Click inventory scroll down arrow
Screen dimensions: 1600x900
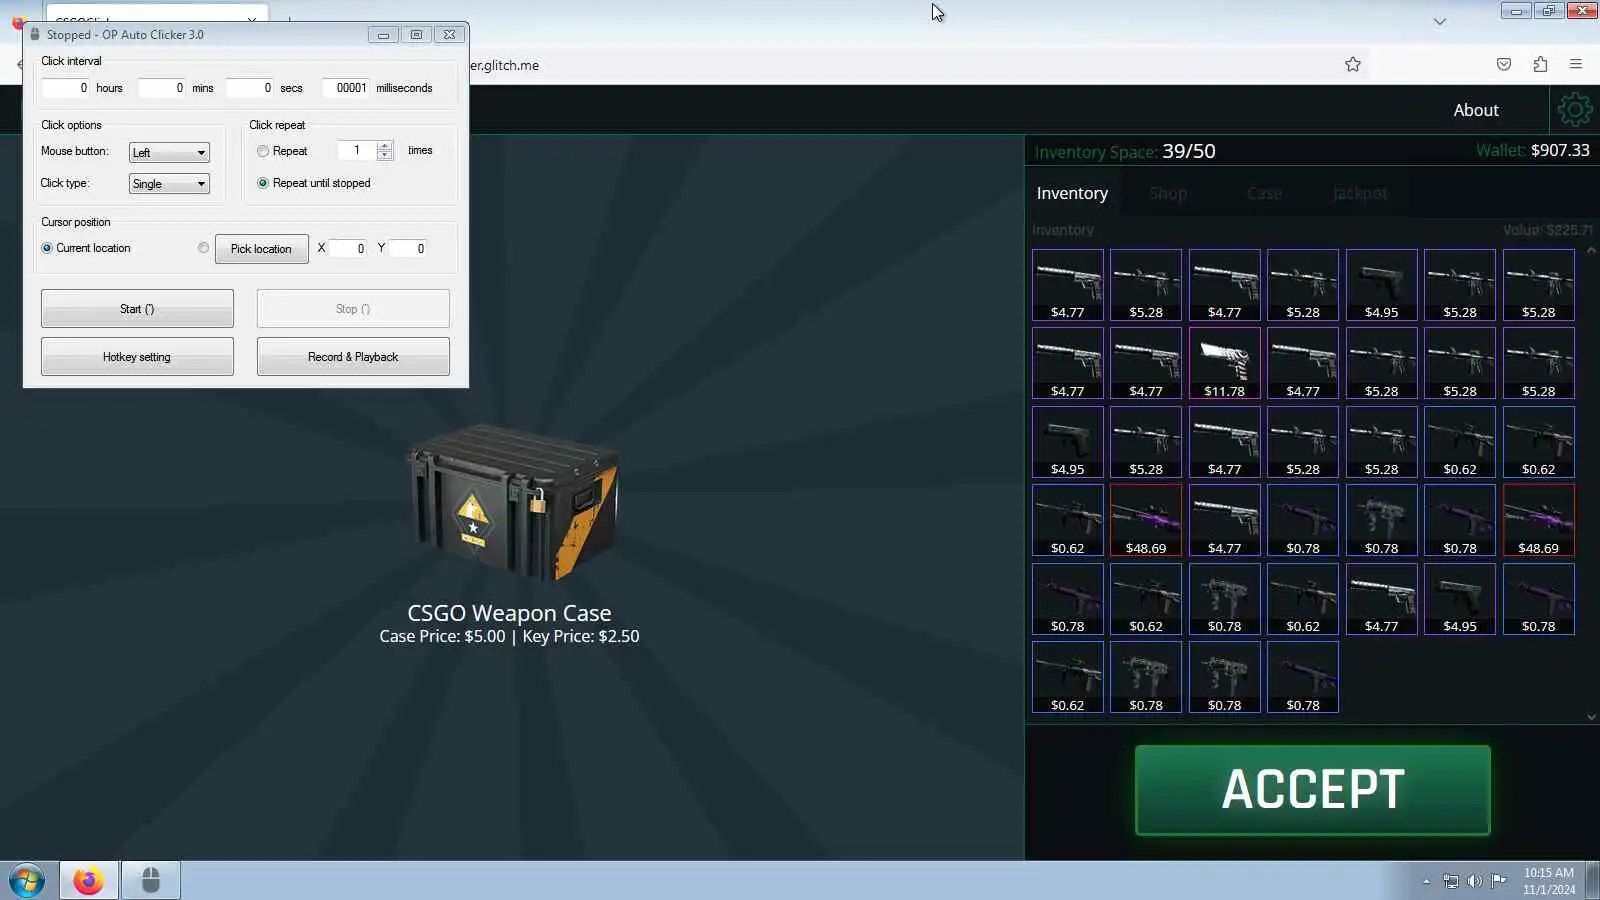pos(1591,716)
